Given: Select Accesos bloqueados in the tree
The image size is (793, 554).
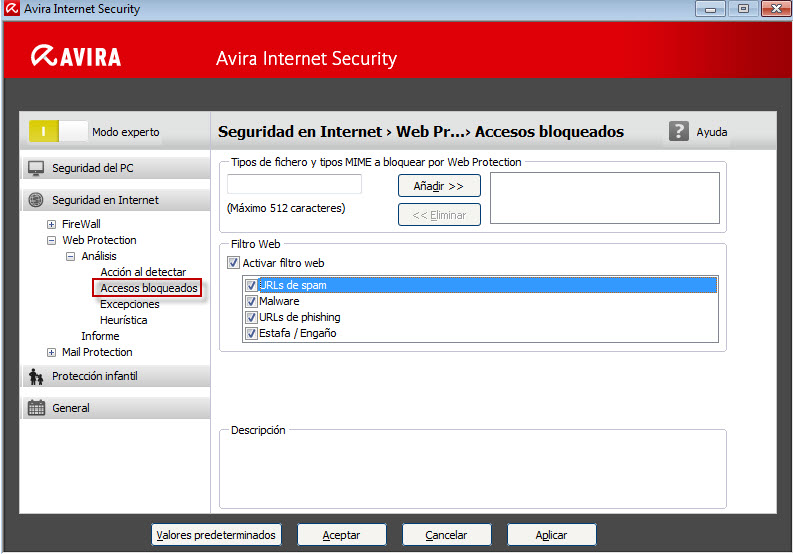Looking at the screenshot, I should pos(149,288).
